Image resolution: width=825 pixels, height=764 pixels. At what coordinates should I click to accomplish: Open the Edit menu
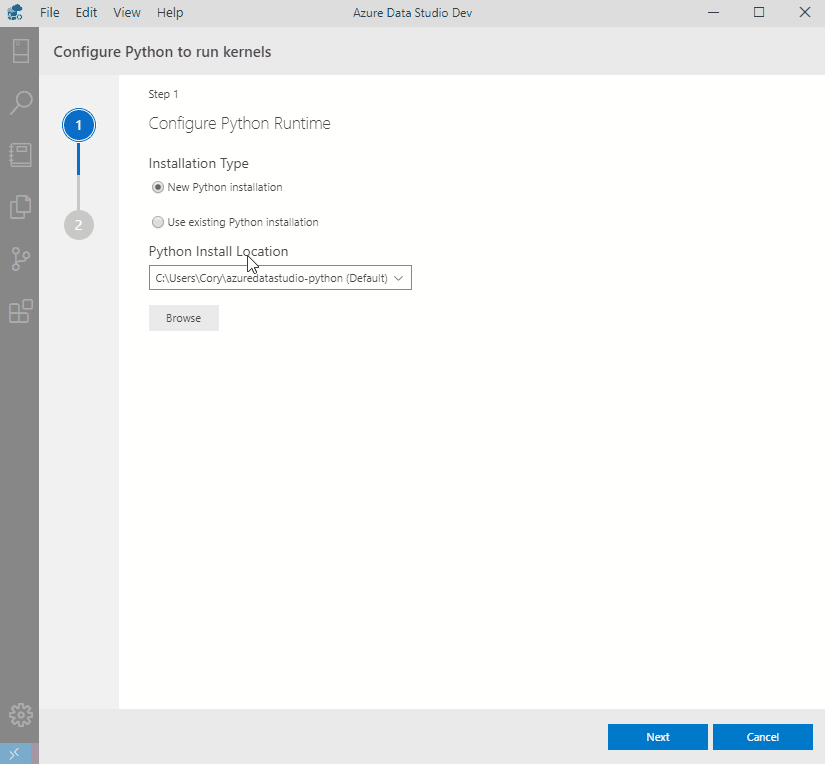coord(86,12)
